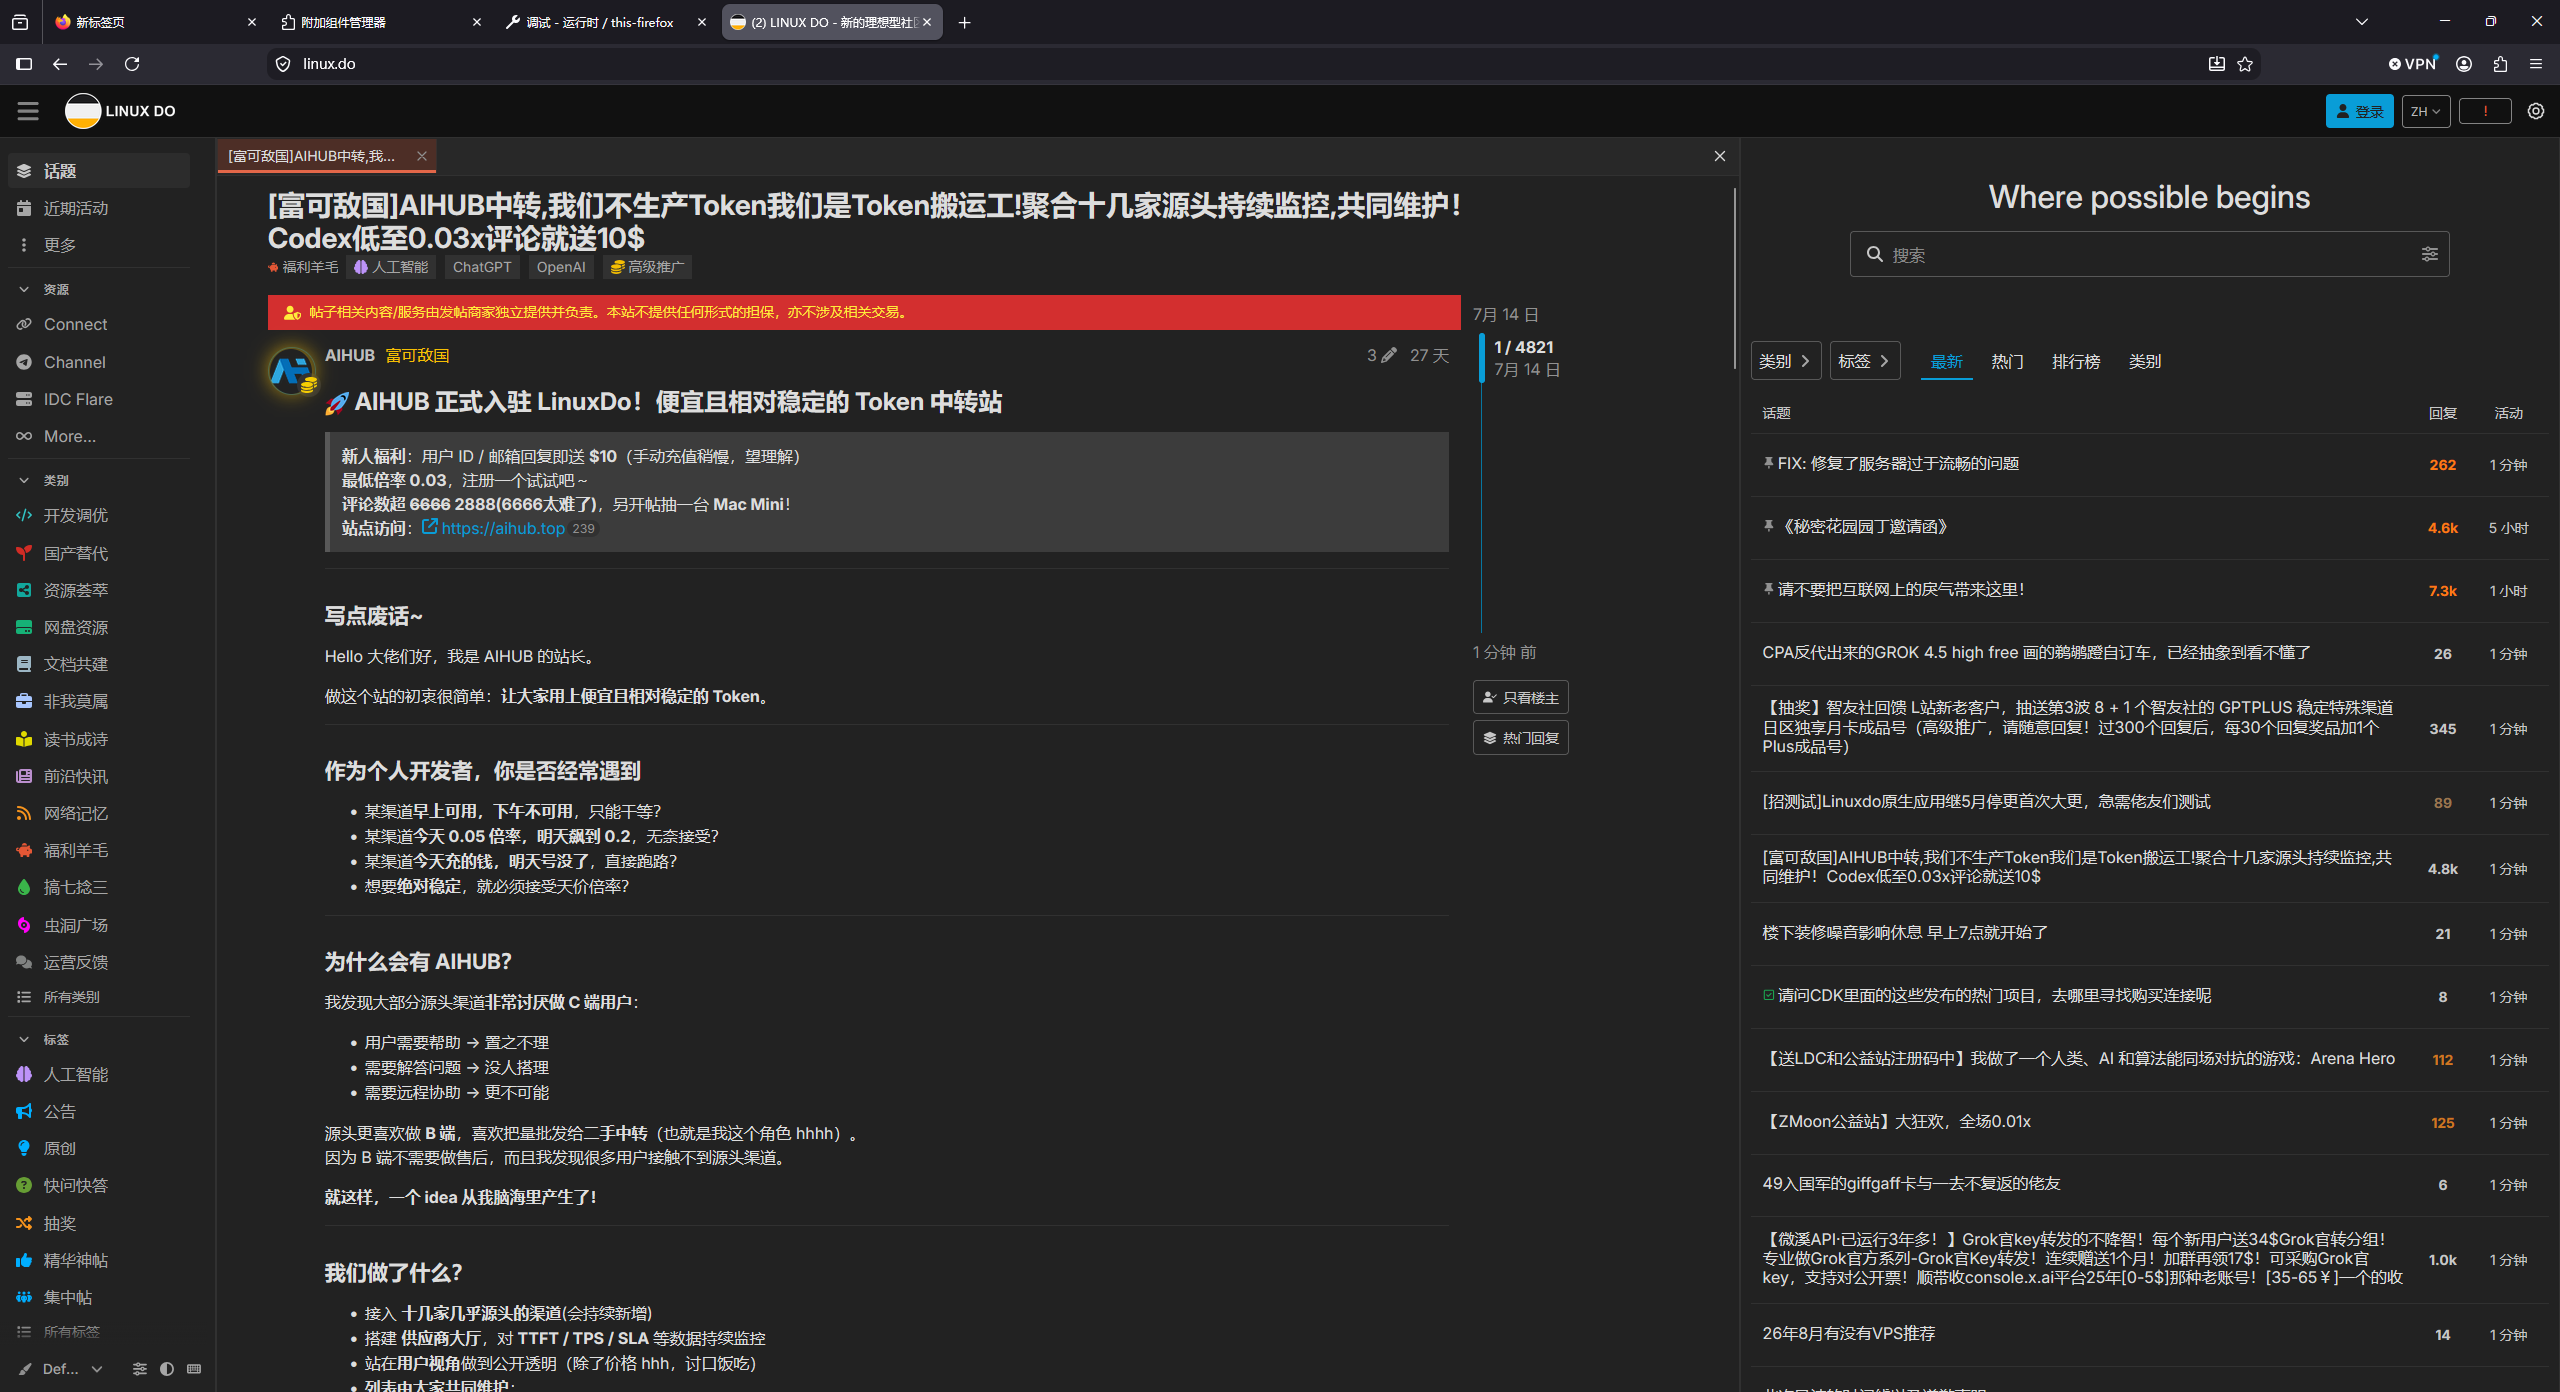
Task: Open the 标签 filter dropdown in topic list
Action: [x=1864, y=361]
